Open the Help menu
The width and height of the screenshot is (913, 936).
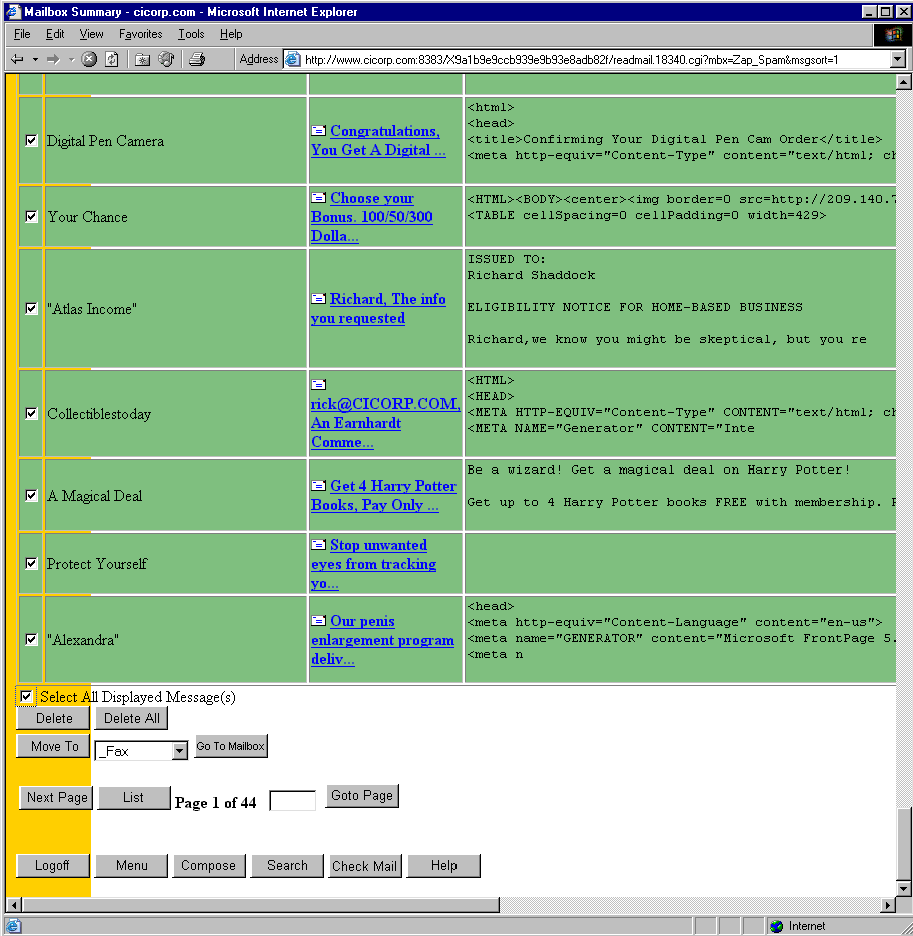[x=231, y=34]
